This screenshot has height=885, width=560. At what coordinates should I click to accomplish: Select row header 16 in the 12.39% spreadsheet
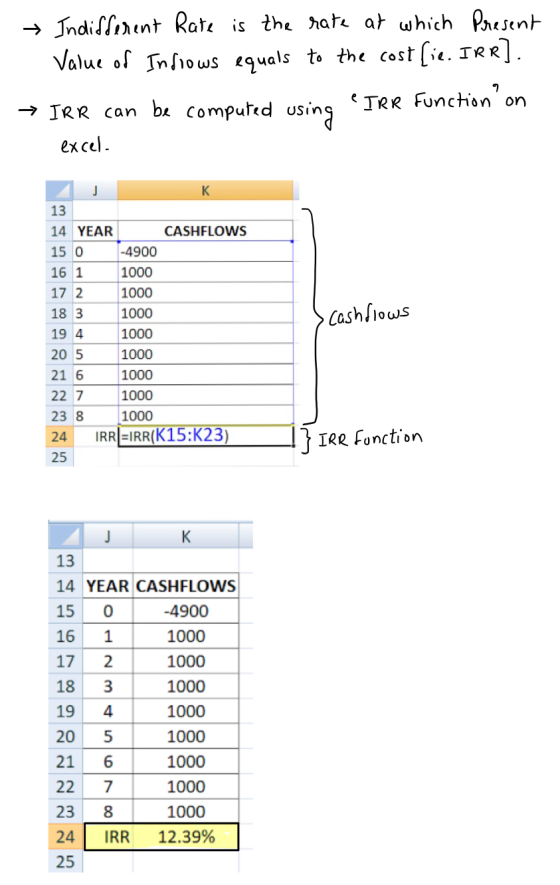66,636
